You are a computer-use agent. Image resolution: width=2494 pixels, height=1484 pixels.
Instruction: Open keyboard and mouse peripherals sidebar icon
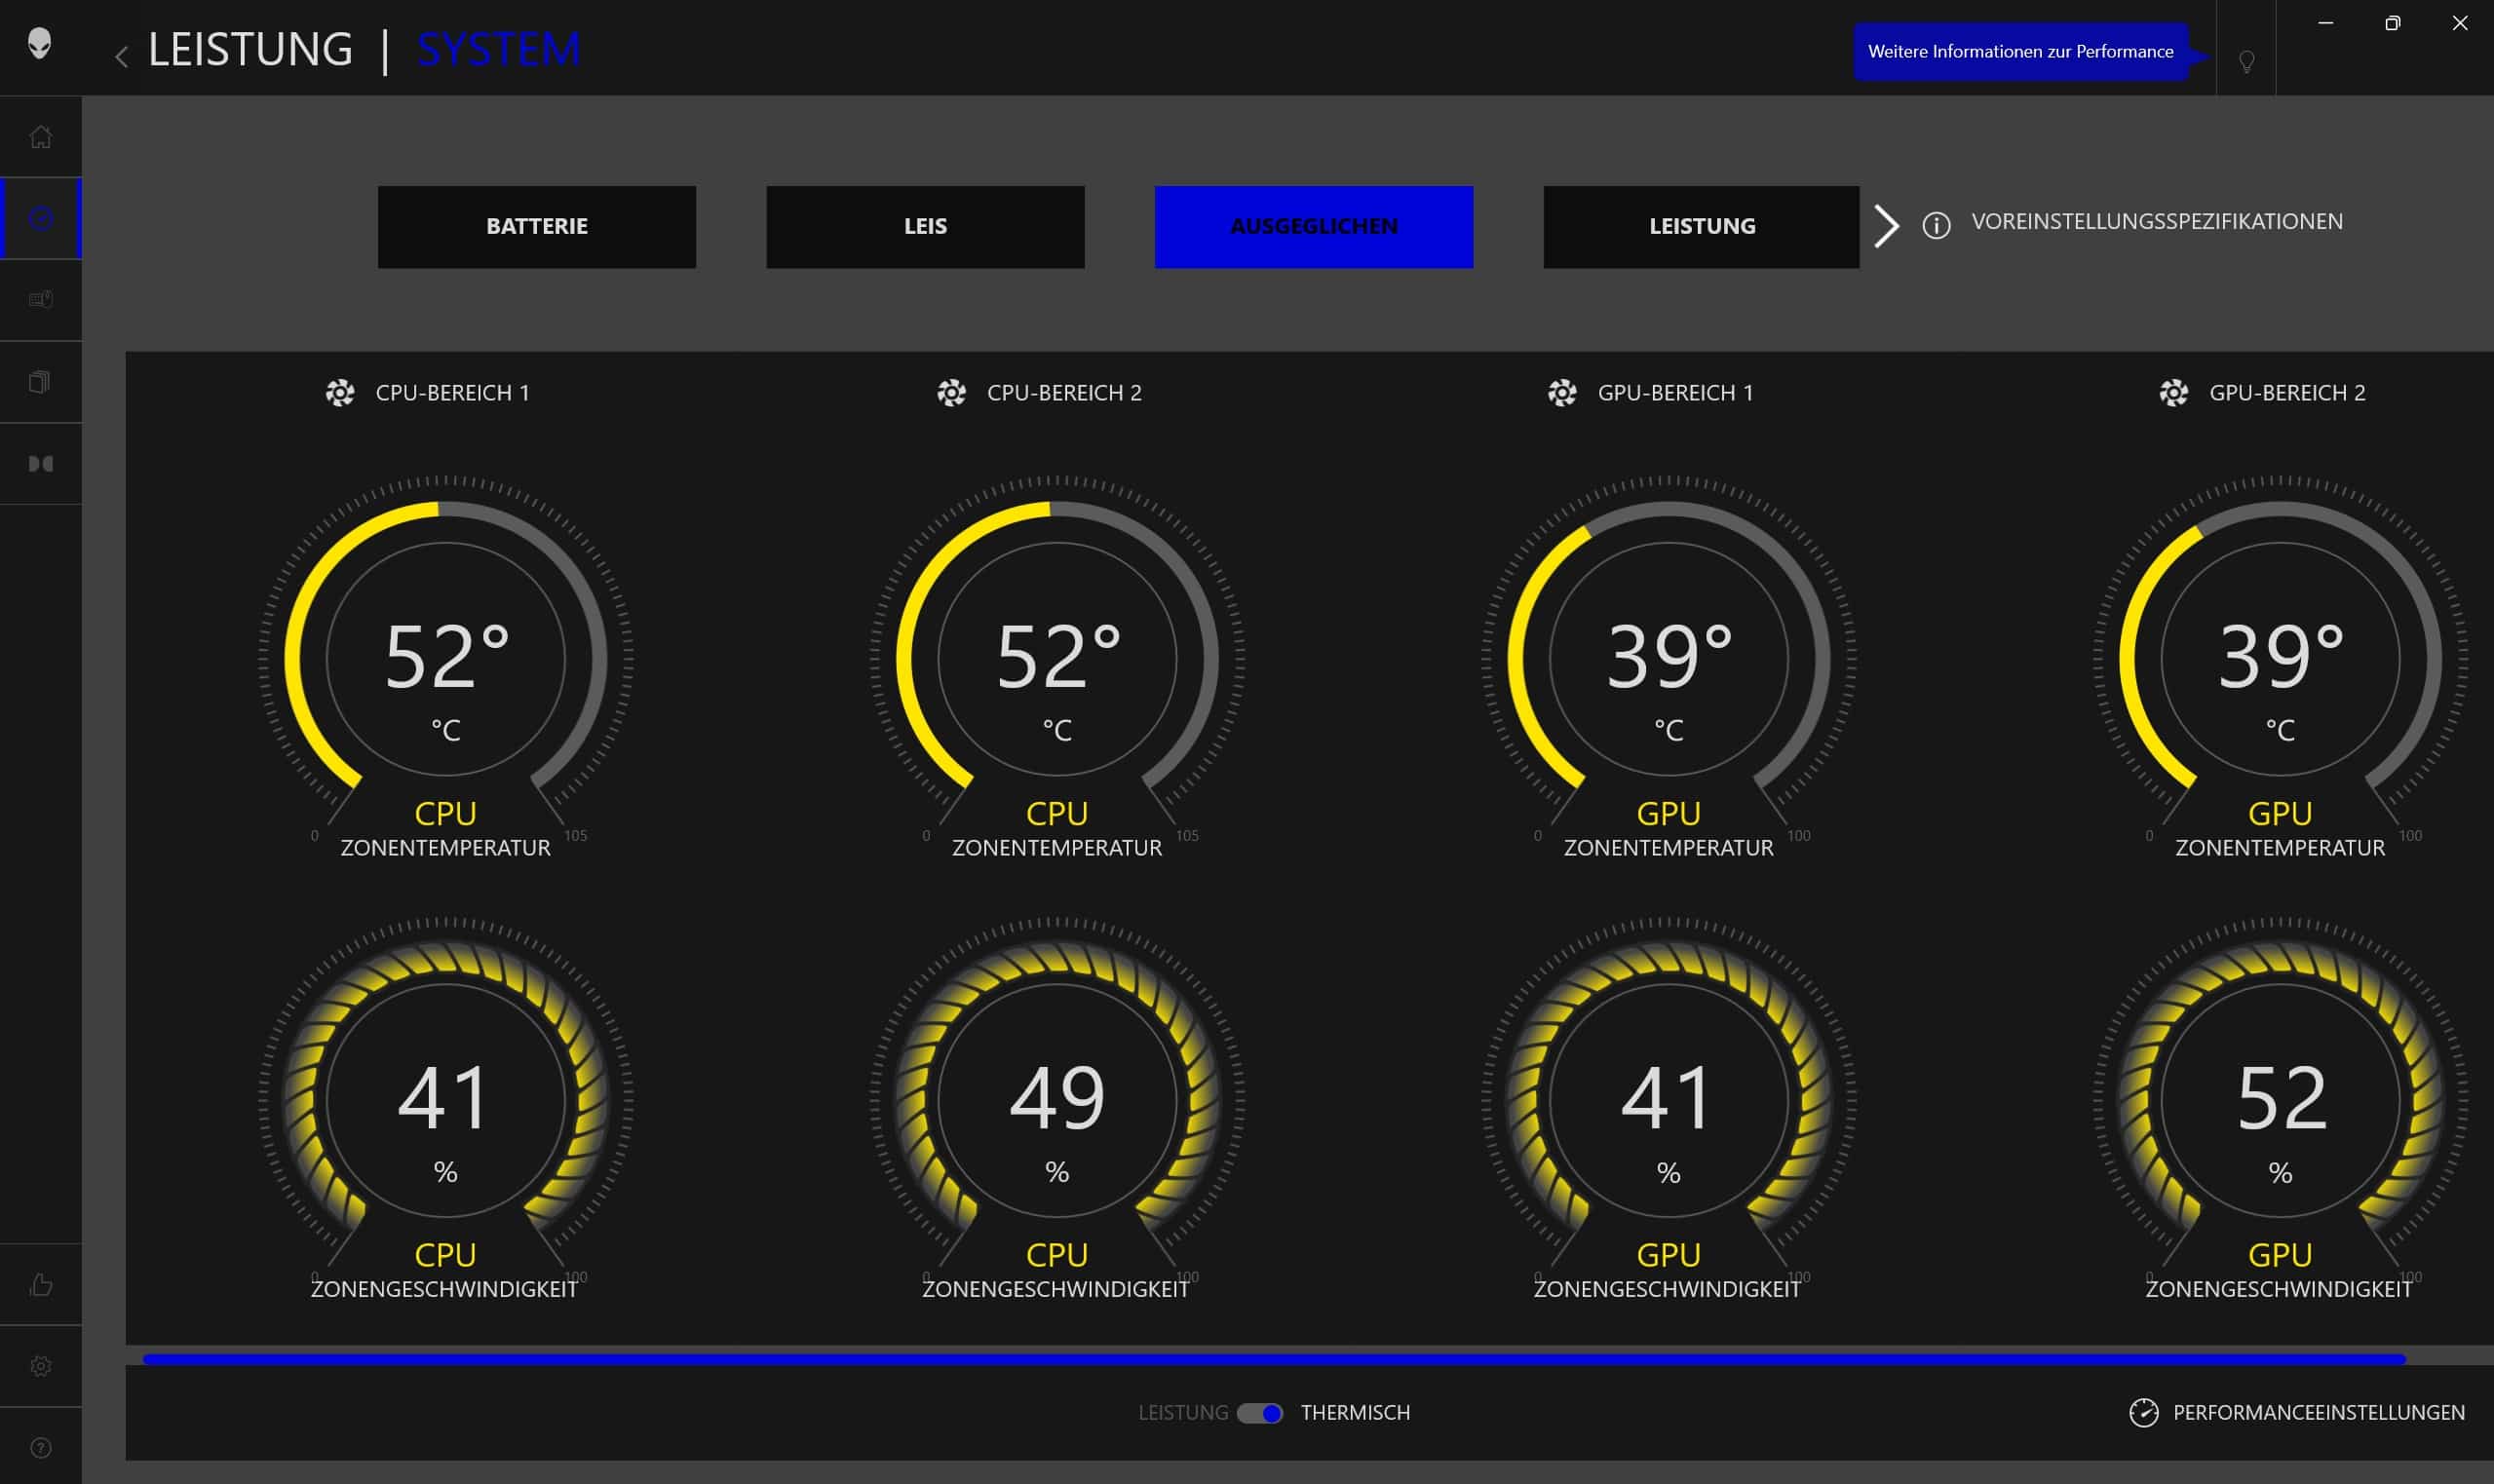(x=40, y=300)
